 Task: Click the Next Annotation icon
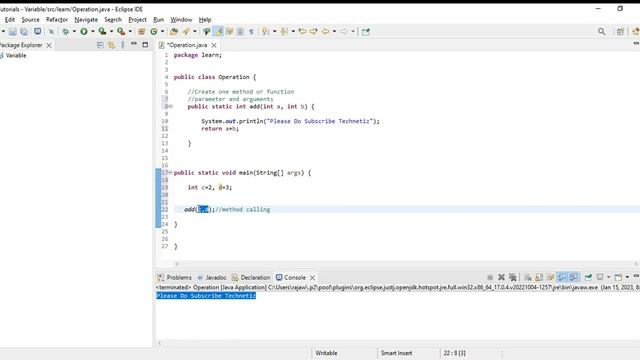tap(265, 31)
